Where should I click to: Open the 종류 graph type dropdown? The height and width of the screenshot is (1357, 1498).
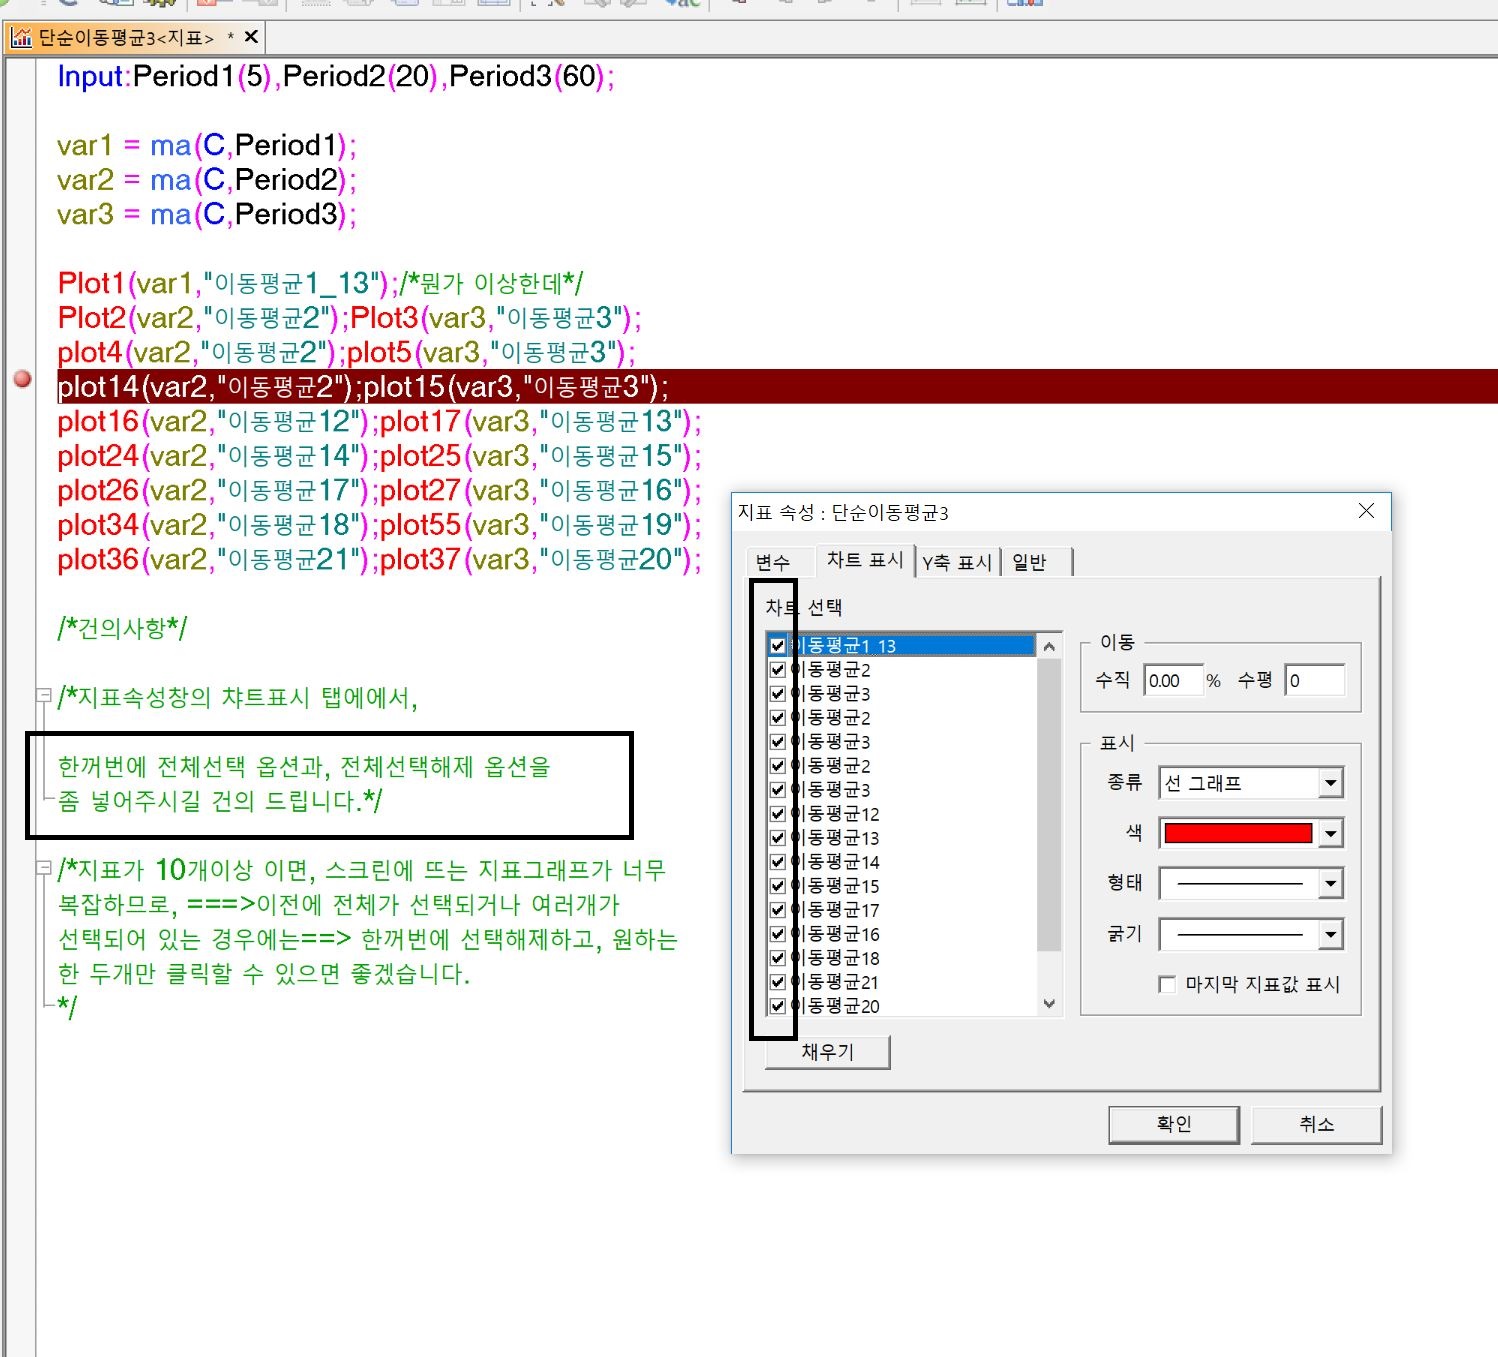(x=1329, y=783)
